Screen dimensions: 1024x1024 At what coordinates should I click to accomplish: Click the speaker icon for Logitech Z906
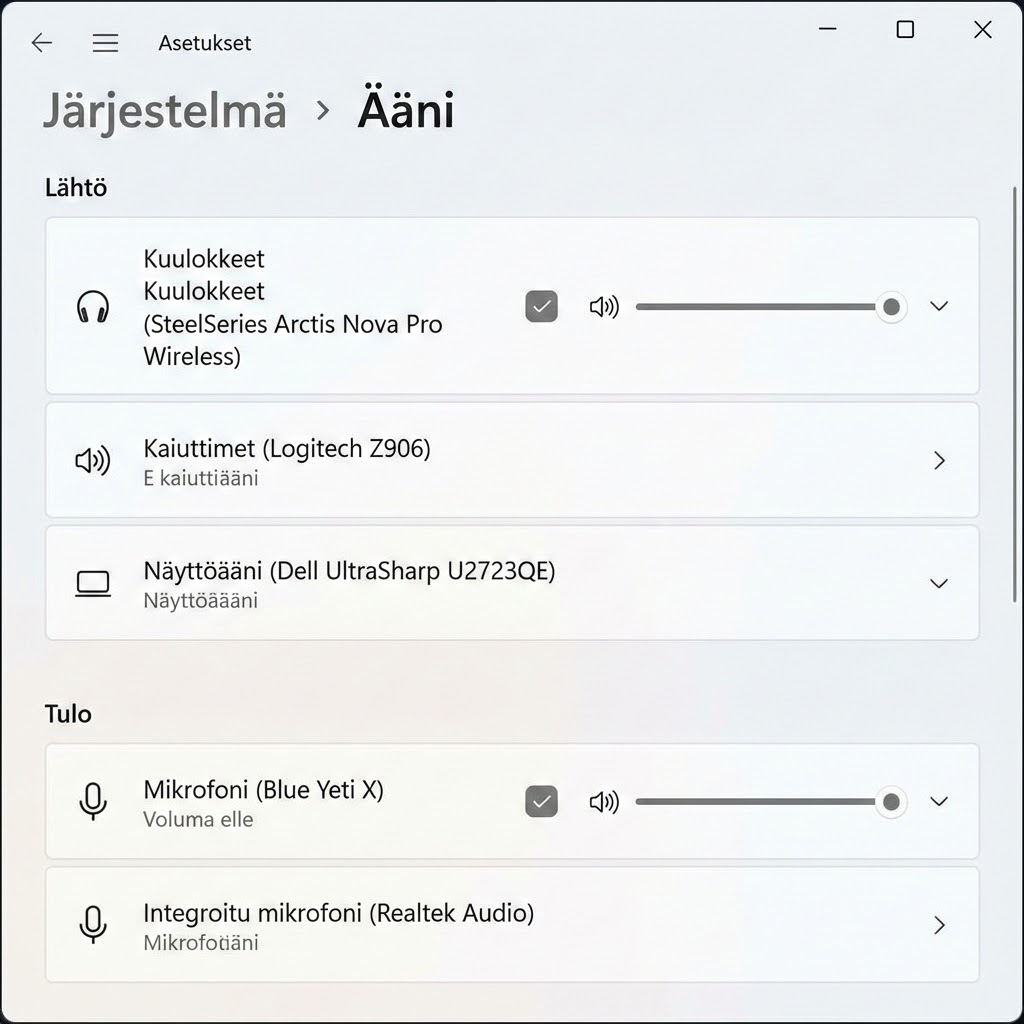93,460
